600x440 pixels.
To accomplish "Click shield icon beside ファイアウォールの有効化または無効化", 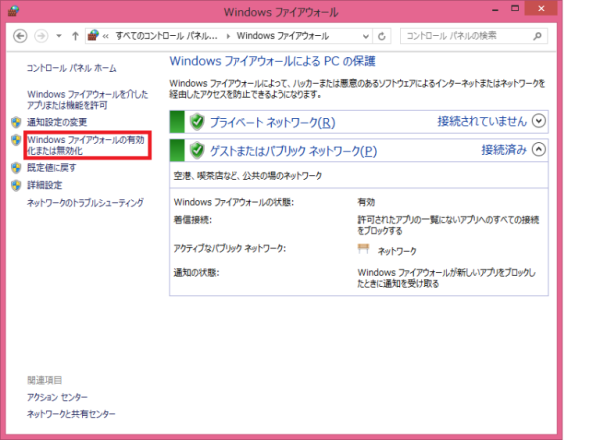I will tap(16, 140).
